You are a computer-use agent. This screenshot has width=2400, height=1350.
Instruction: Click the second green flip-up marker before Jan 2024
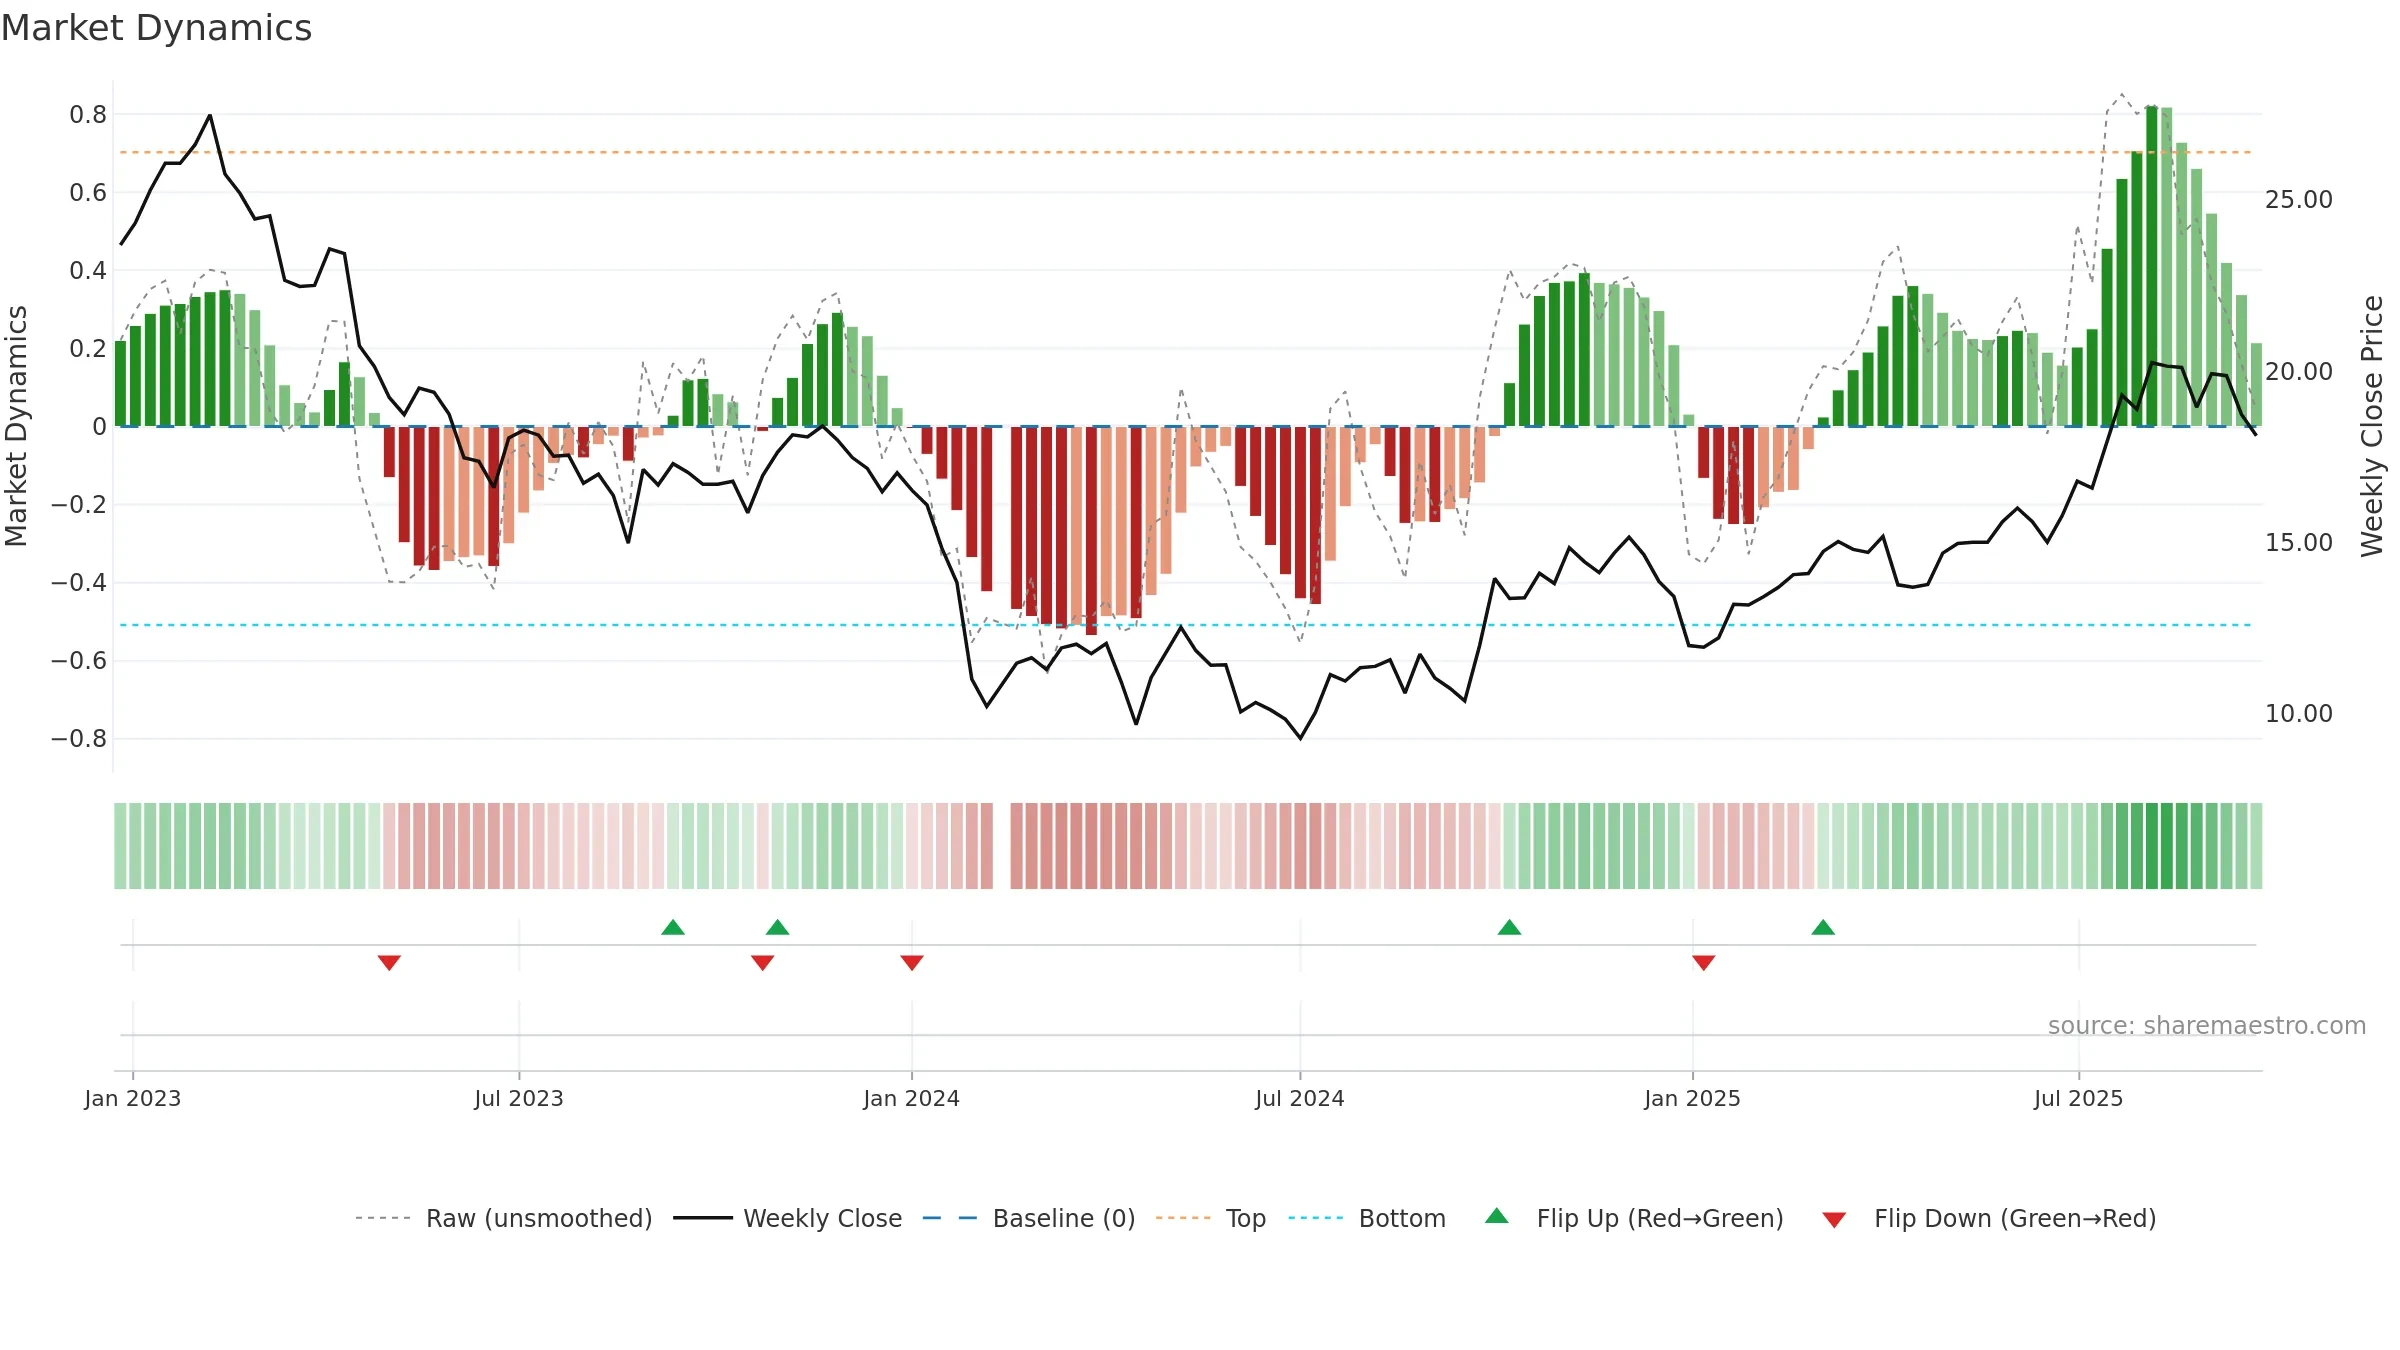click(x=778, y=927)
